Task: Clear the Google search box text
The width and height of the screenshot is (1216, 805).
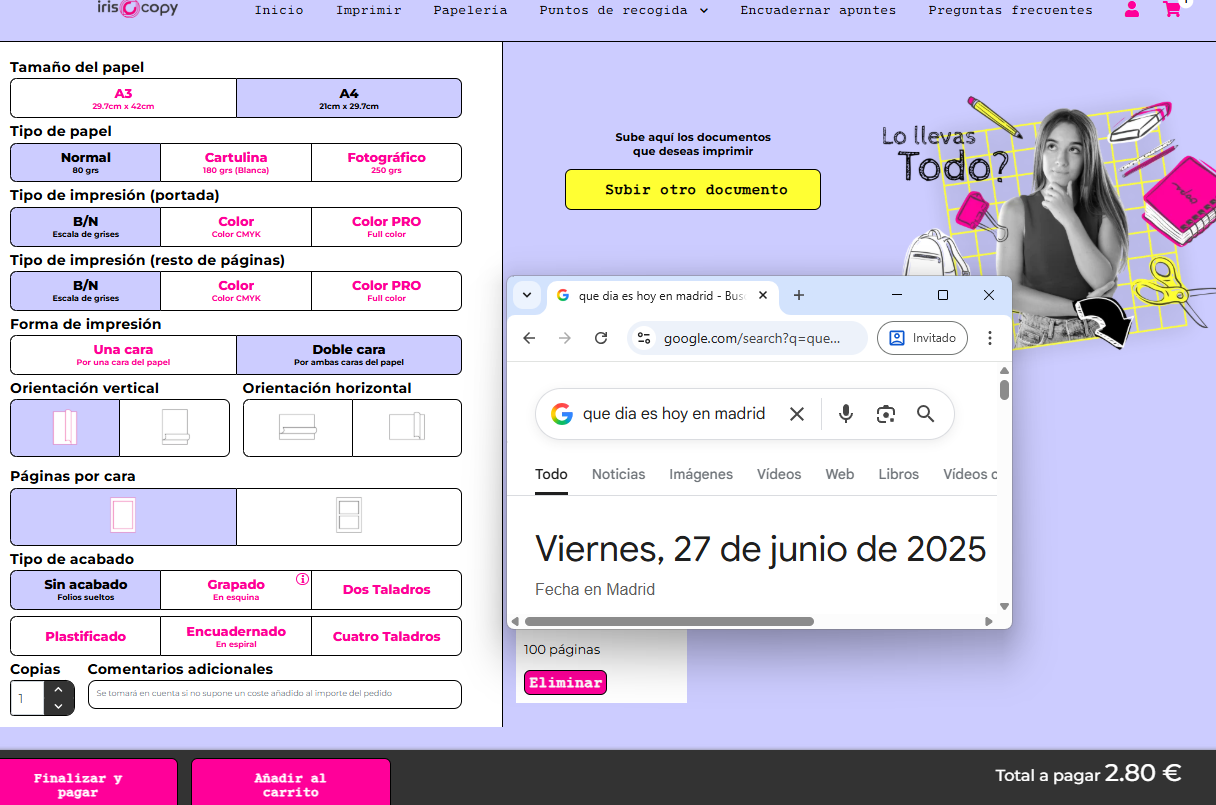Action: click(797, 414)
